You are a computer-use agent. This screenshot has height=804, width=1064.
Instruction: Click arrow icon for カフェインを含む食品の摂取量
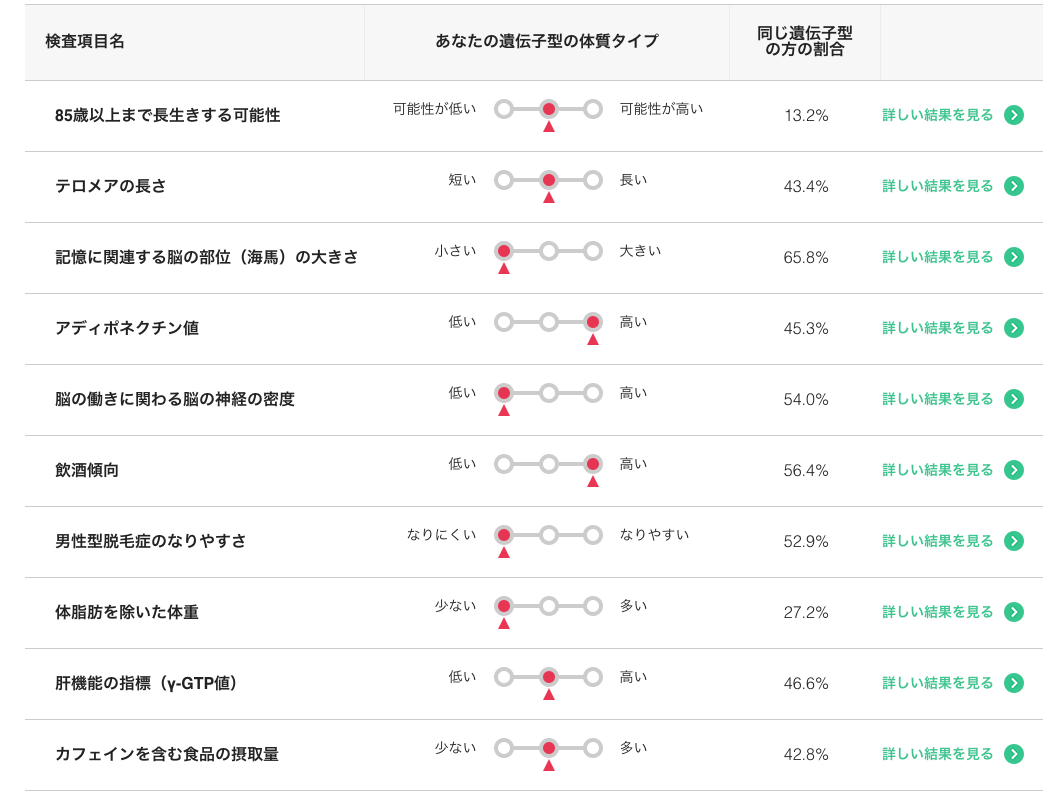point(1013,754)
